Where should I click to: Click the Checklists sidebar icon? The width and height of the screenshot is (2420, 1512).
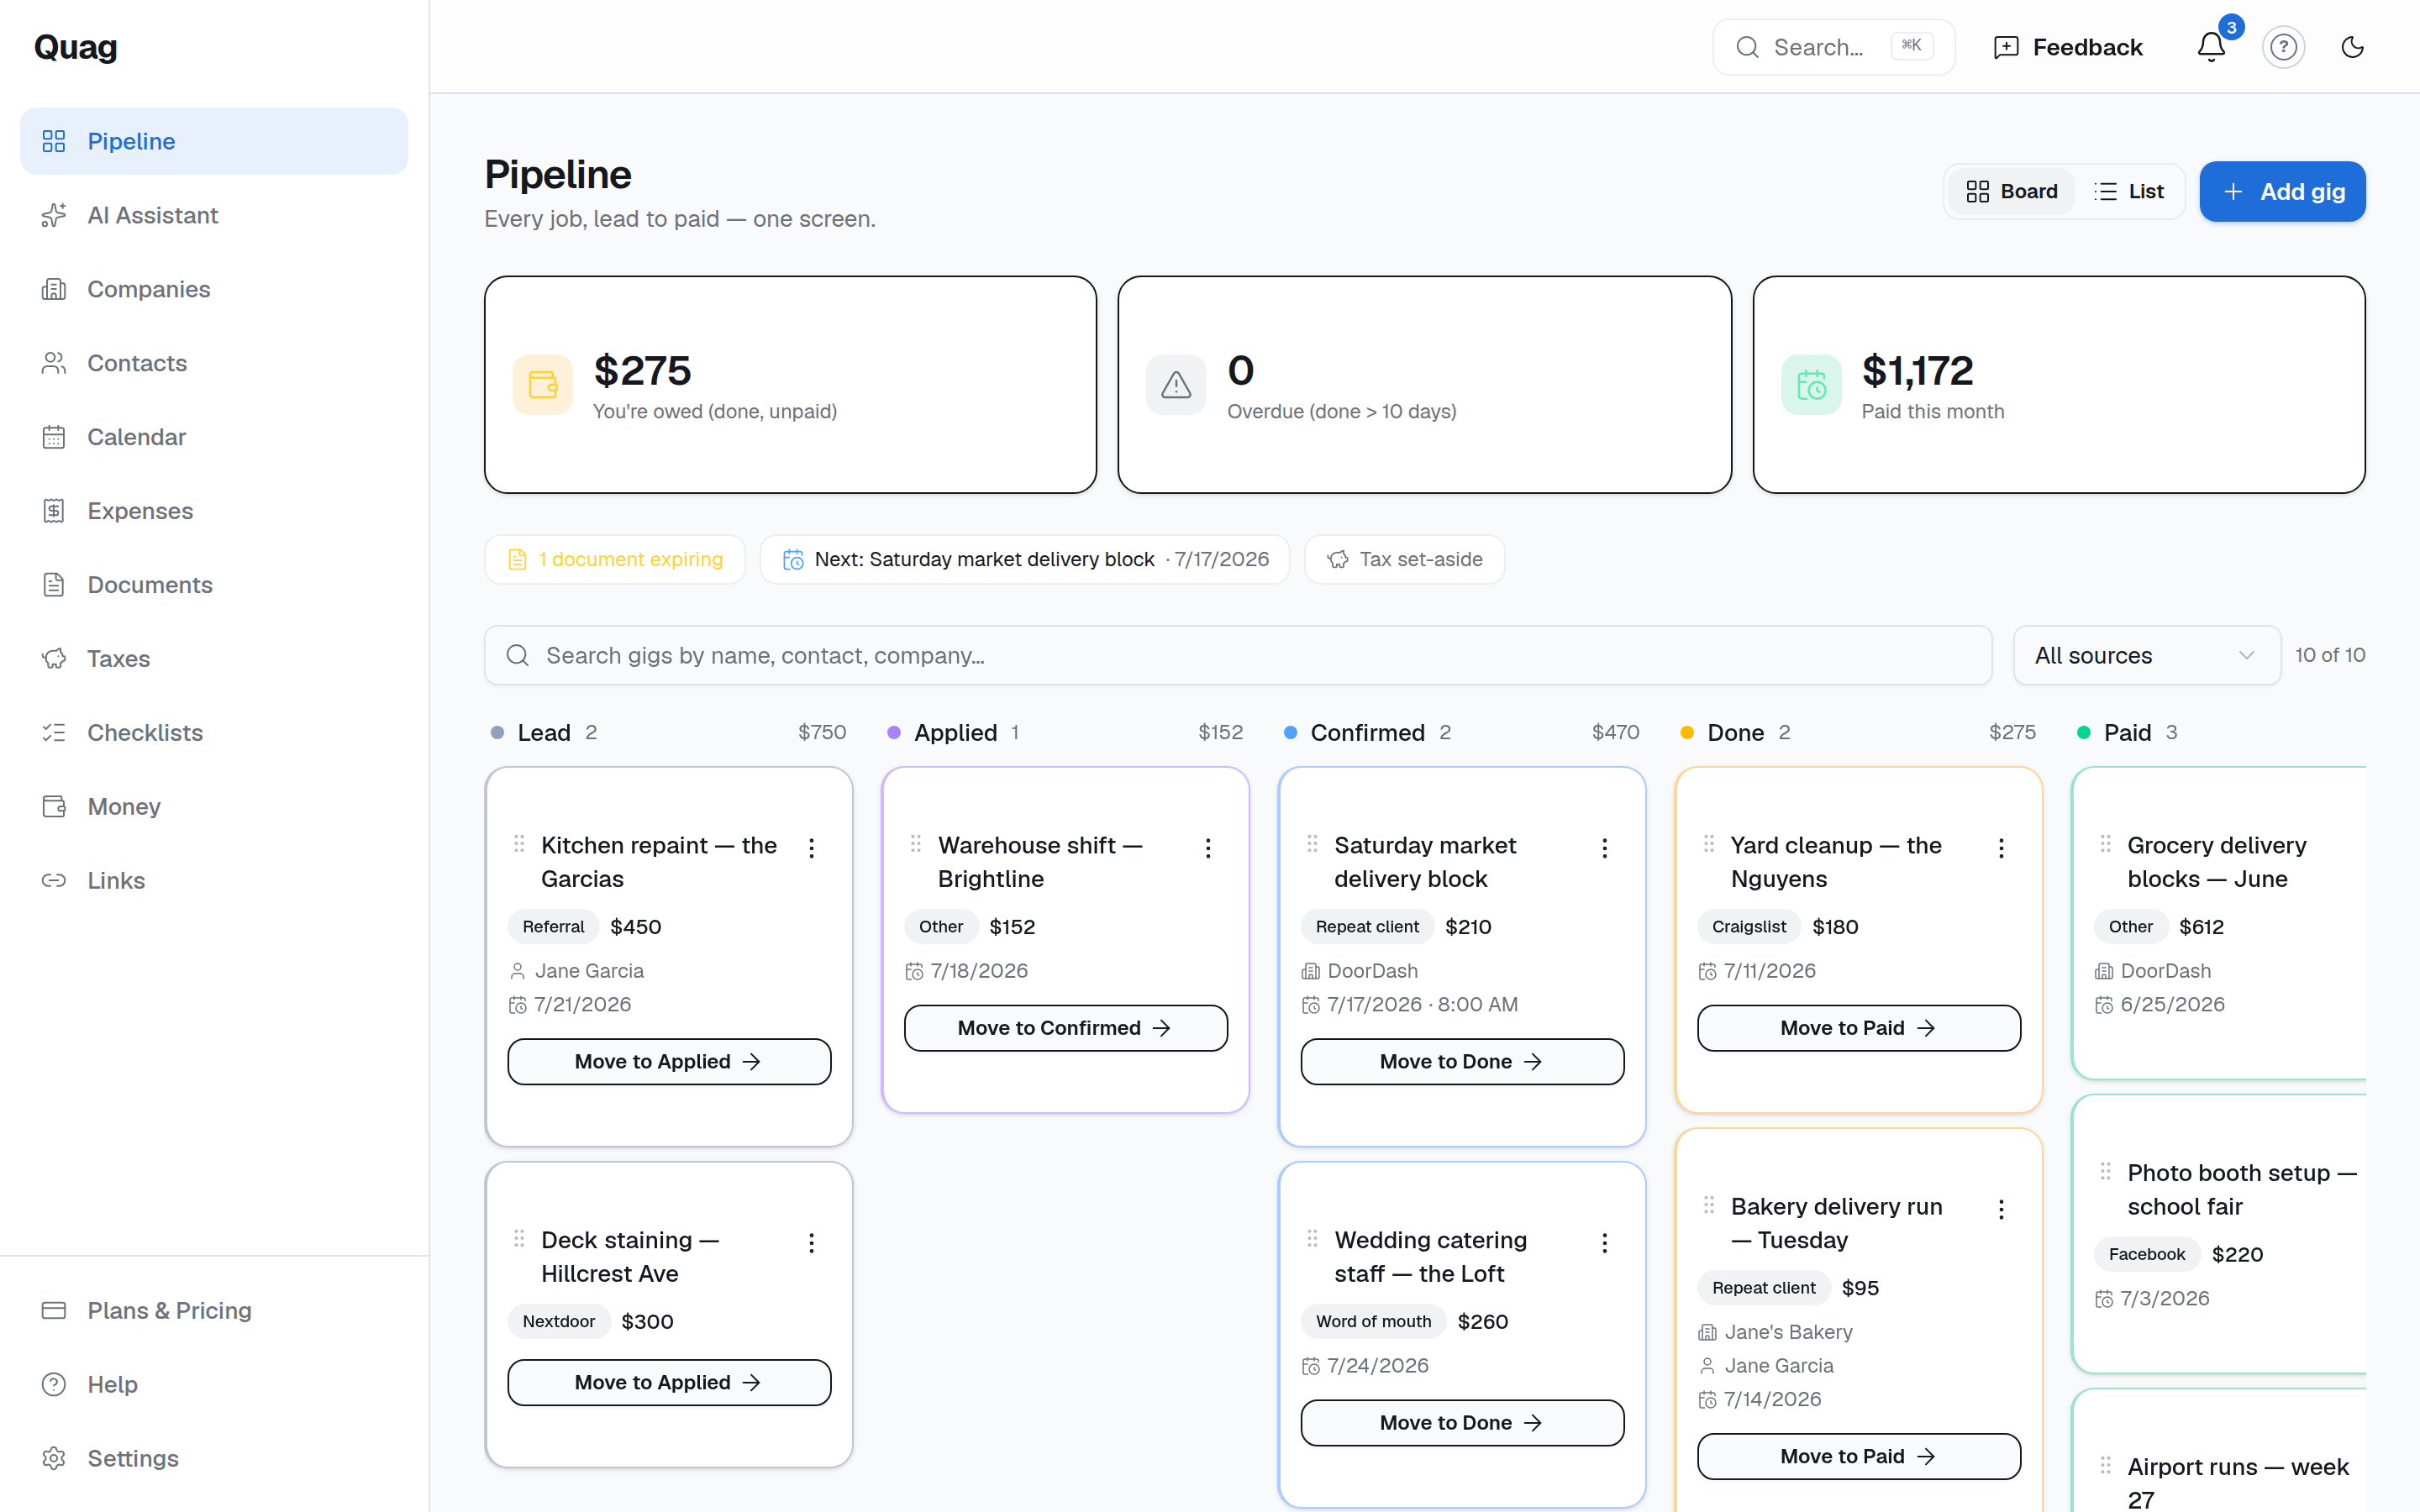tap(54, 733)
